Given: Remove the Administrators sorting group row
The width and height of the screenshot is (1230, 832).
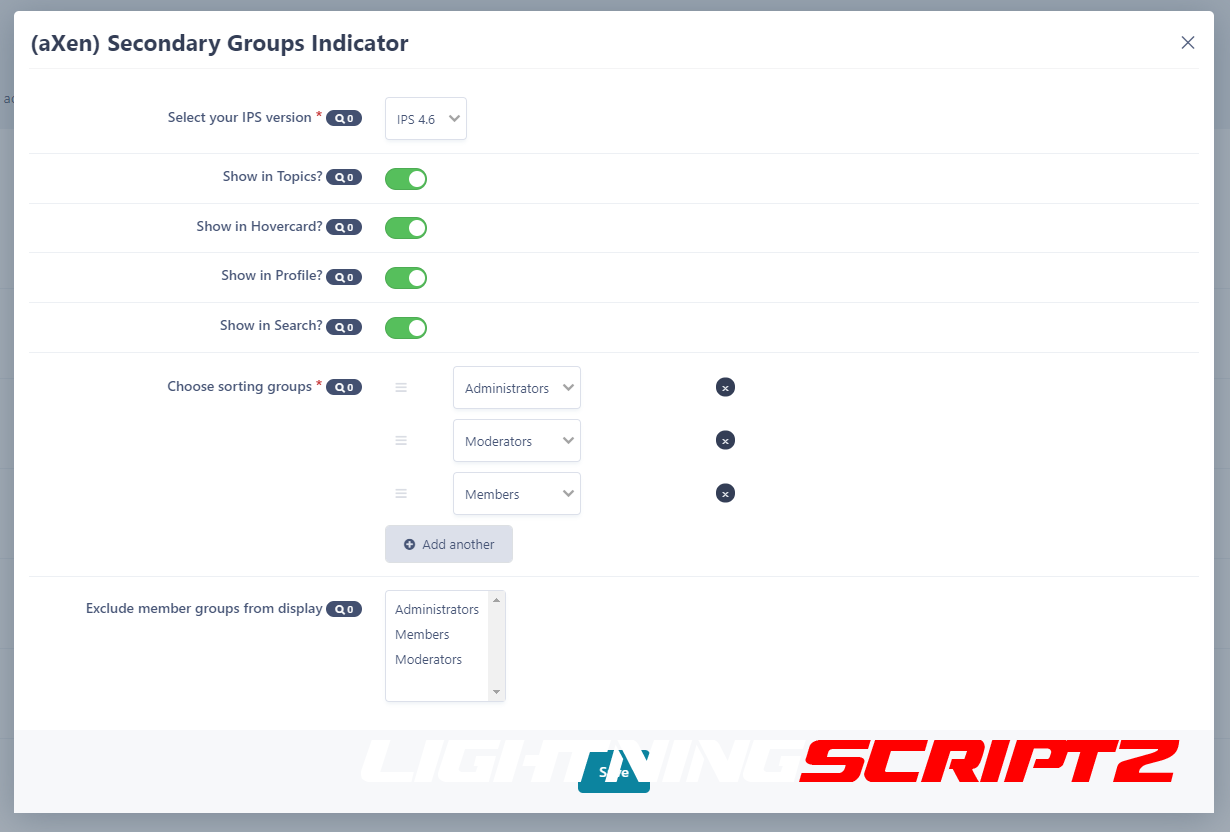Looking at the screenshot, I should [x=725, y=387].
